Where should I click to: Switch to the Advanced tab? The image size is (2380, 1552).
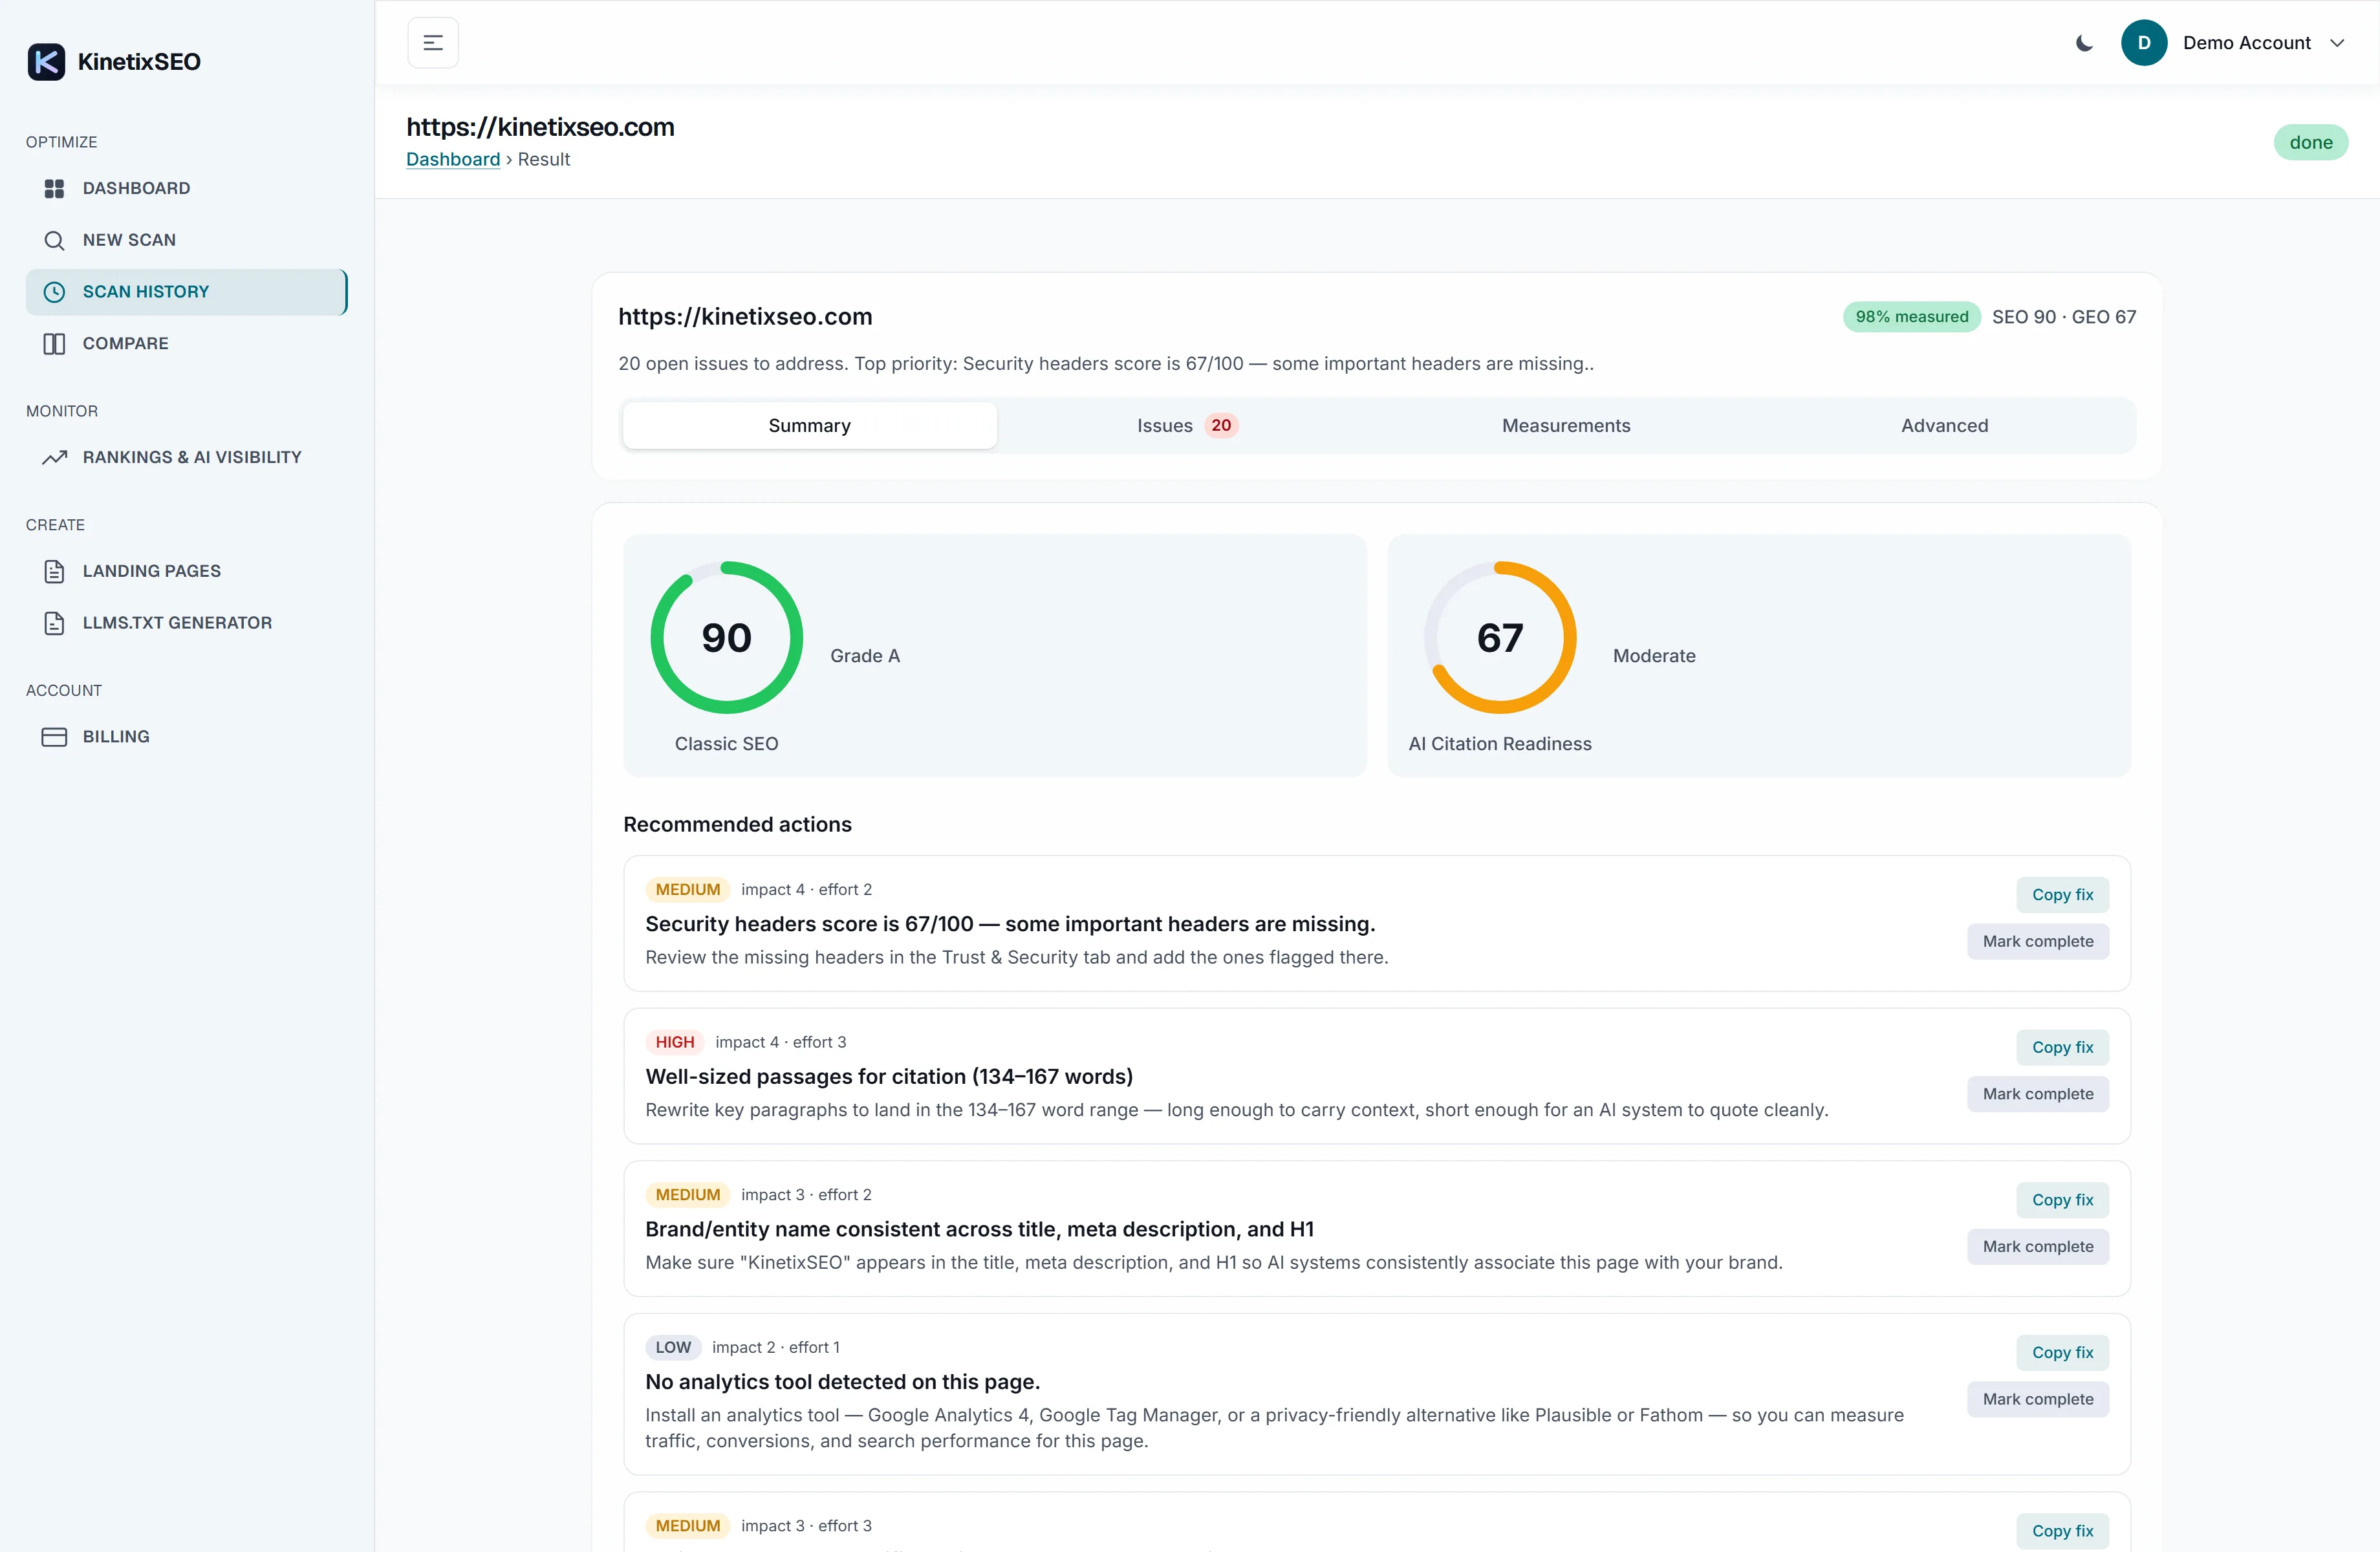[1944, 426]
